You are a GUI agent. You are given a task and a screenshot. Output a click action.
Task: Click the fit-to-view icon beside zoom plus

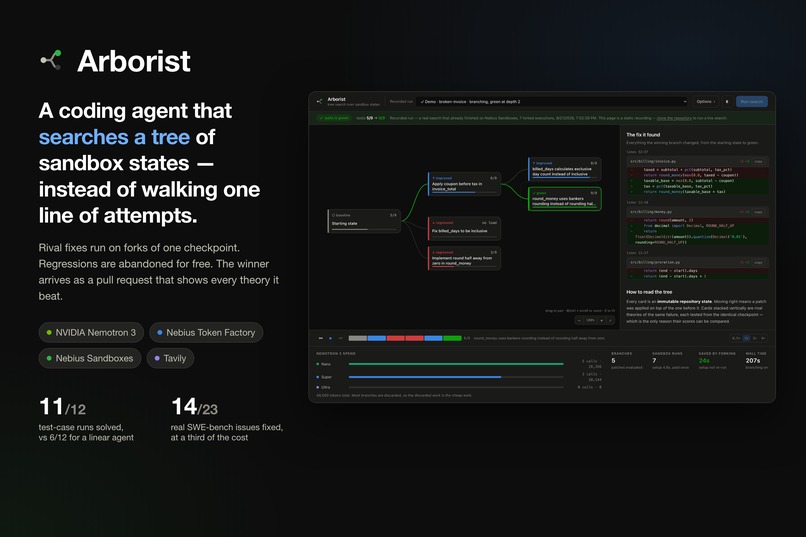pyautogui.click(x=610, y=320)
